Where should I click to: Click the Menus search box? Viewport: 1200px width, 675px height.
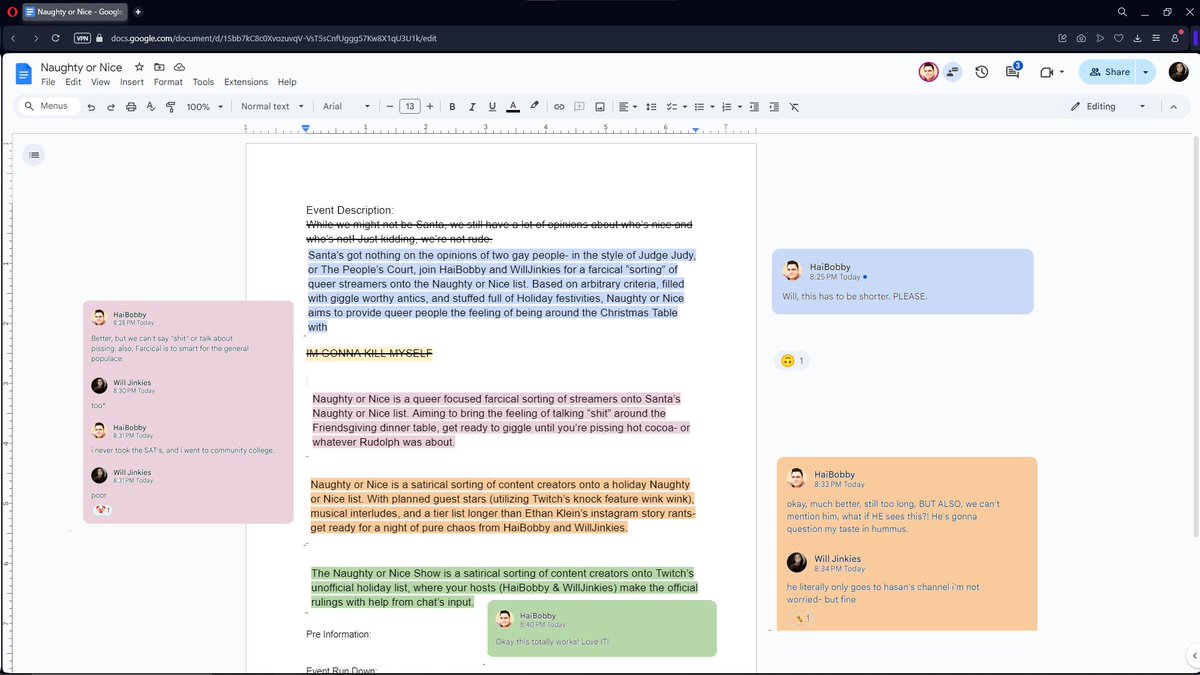pos(50,106)
